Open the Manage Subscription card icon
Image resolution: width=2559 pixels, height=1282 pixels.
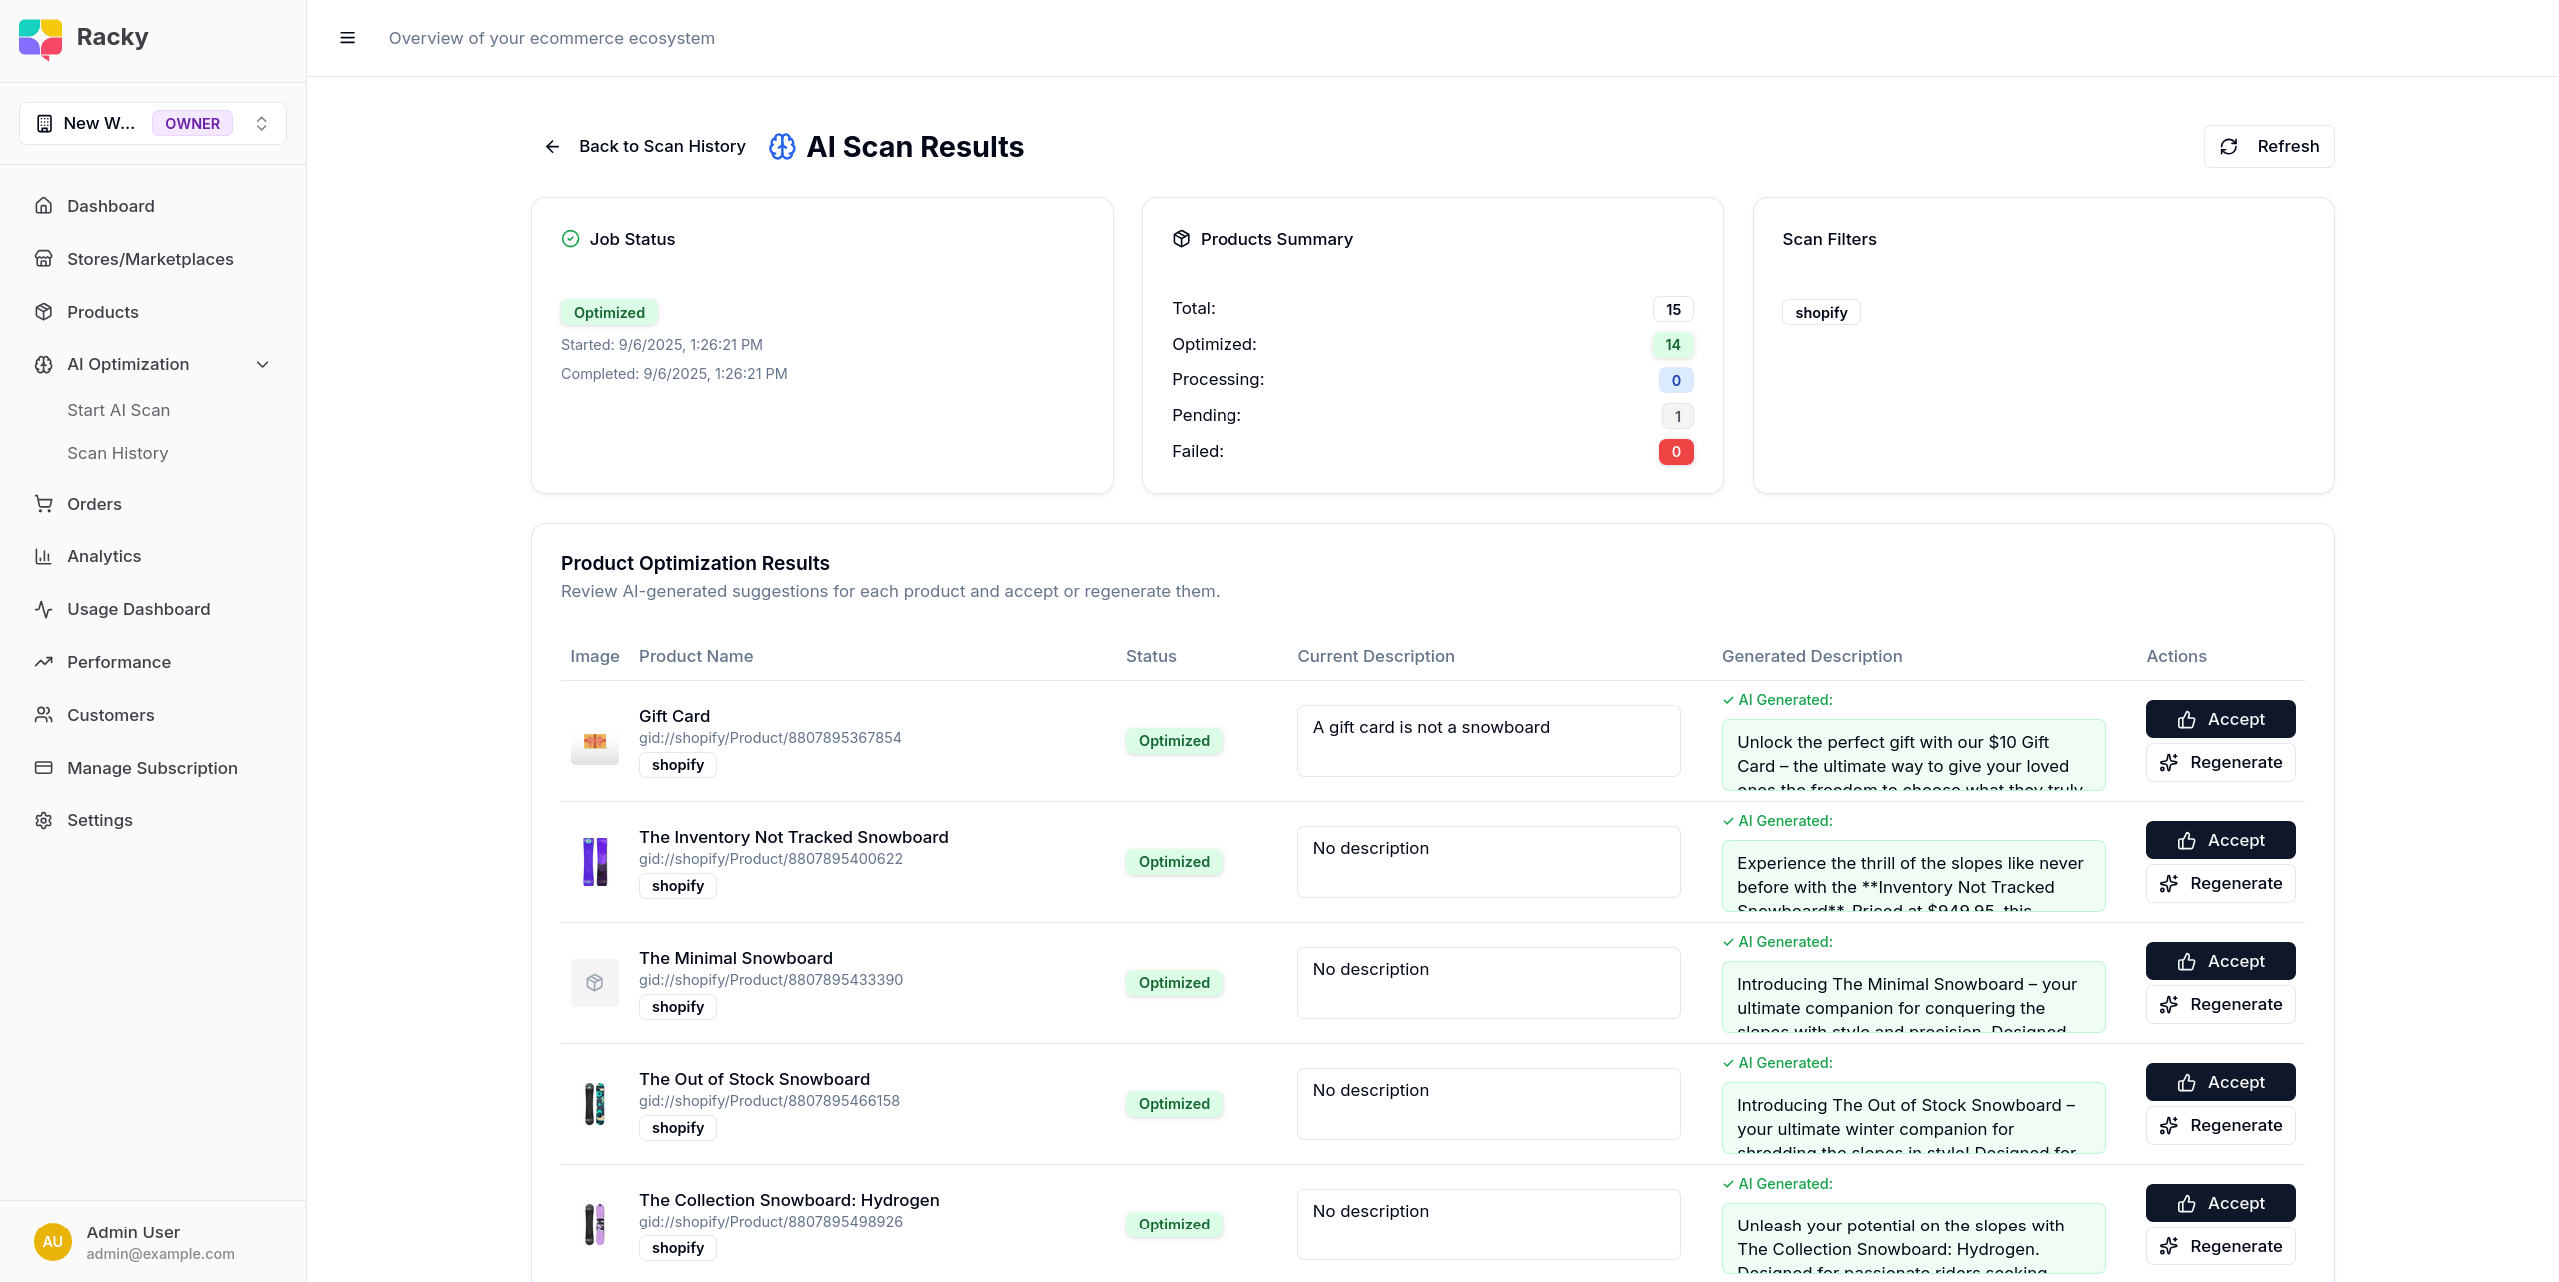click(x=43, y=768)
